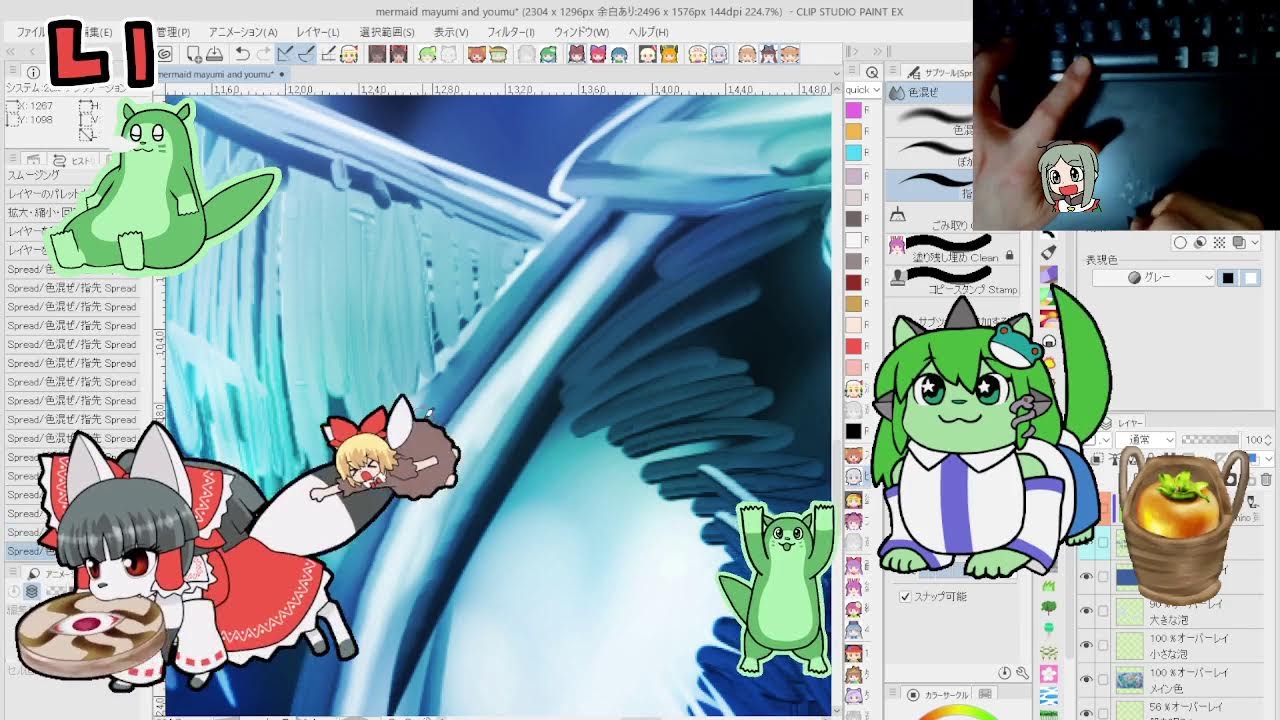
Task: Open the フィルター(I) menu
Action: tap(510, 32)
